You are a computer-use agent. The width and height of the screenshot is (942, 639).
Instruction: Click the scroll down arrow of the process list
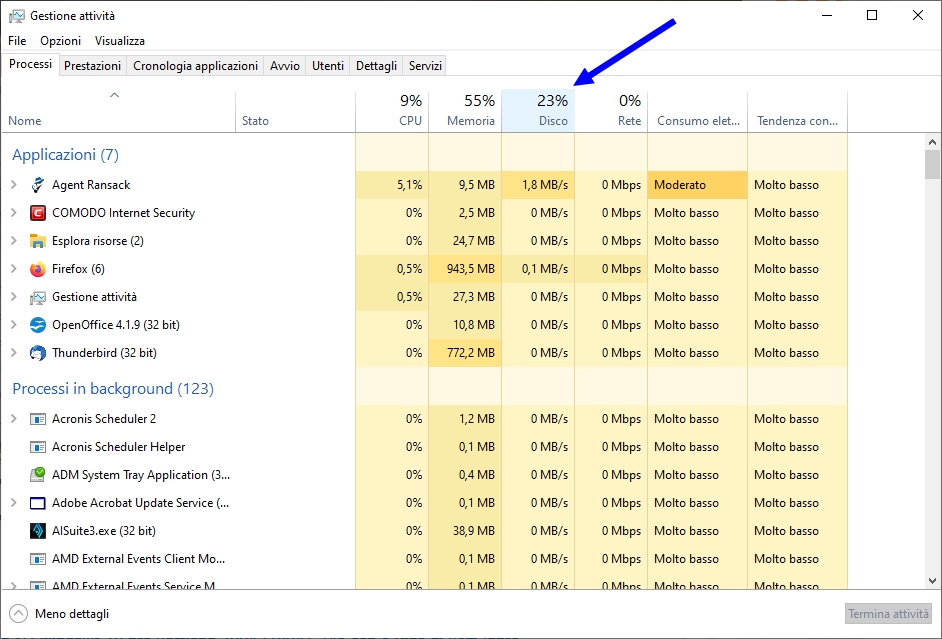click(932, 581)
